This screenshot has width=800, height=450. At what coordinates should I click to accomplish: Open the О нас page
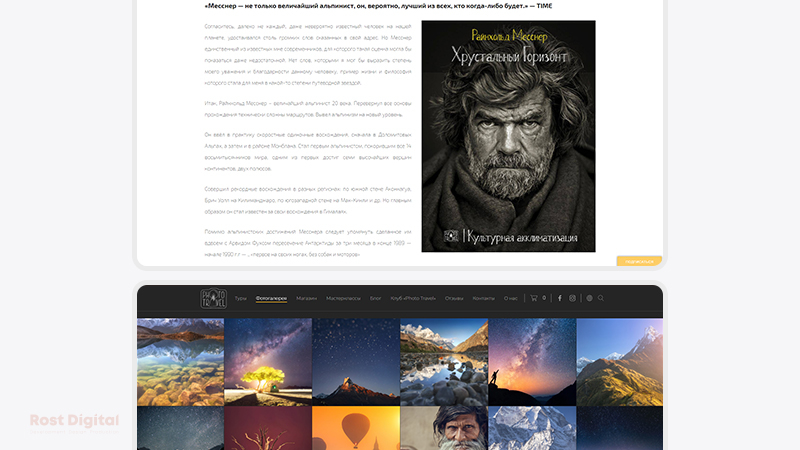(510, 298)
